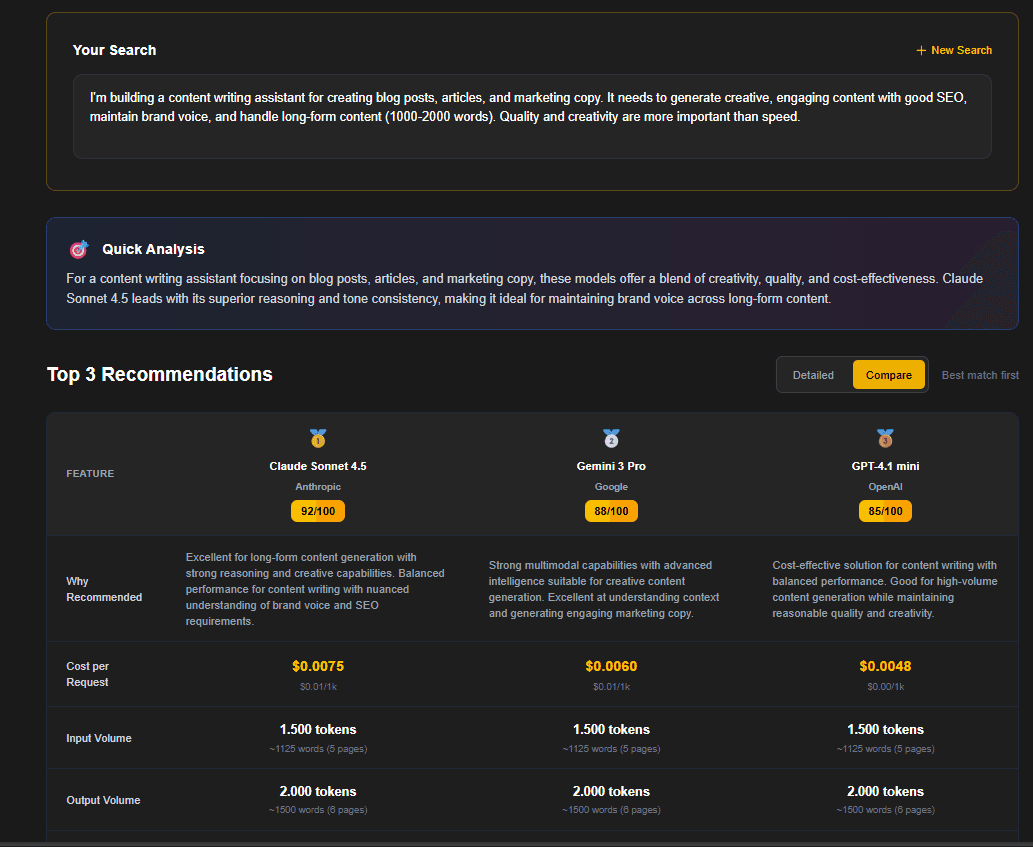Image resolution: width=1033 pixels, height=847 pixels.
Task: Start a New Search
Action: 954,50
